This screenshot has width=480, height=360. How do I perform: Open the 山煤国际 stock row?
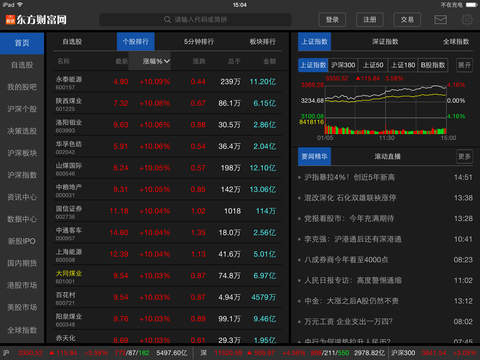click(x=167, y=168)
